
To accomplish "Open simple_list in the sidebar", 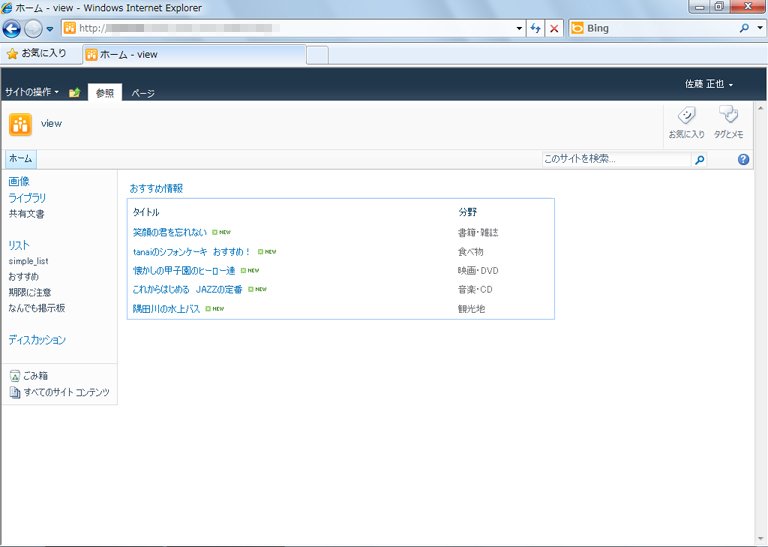I will [x=28, y=262].
